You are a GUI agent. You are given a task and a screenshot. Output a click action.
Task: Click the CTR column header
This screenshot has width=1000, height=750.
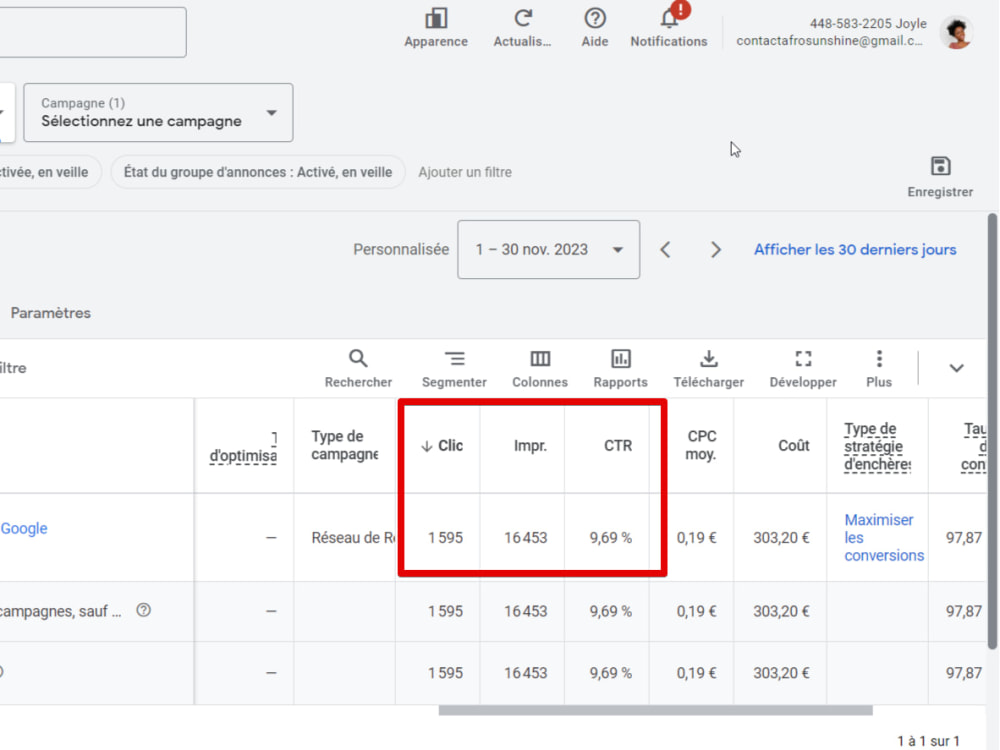(617, 446)
